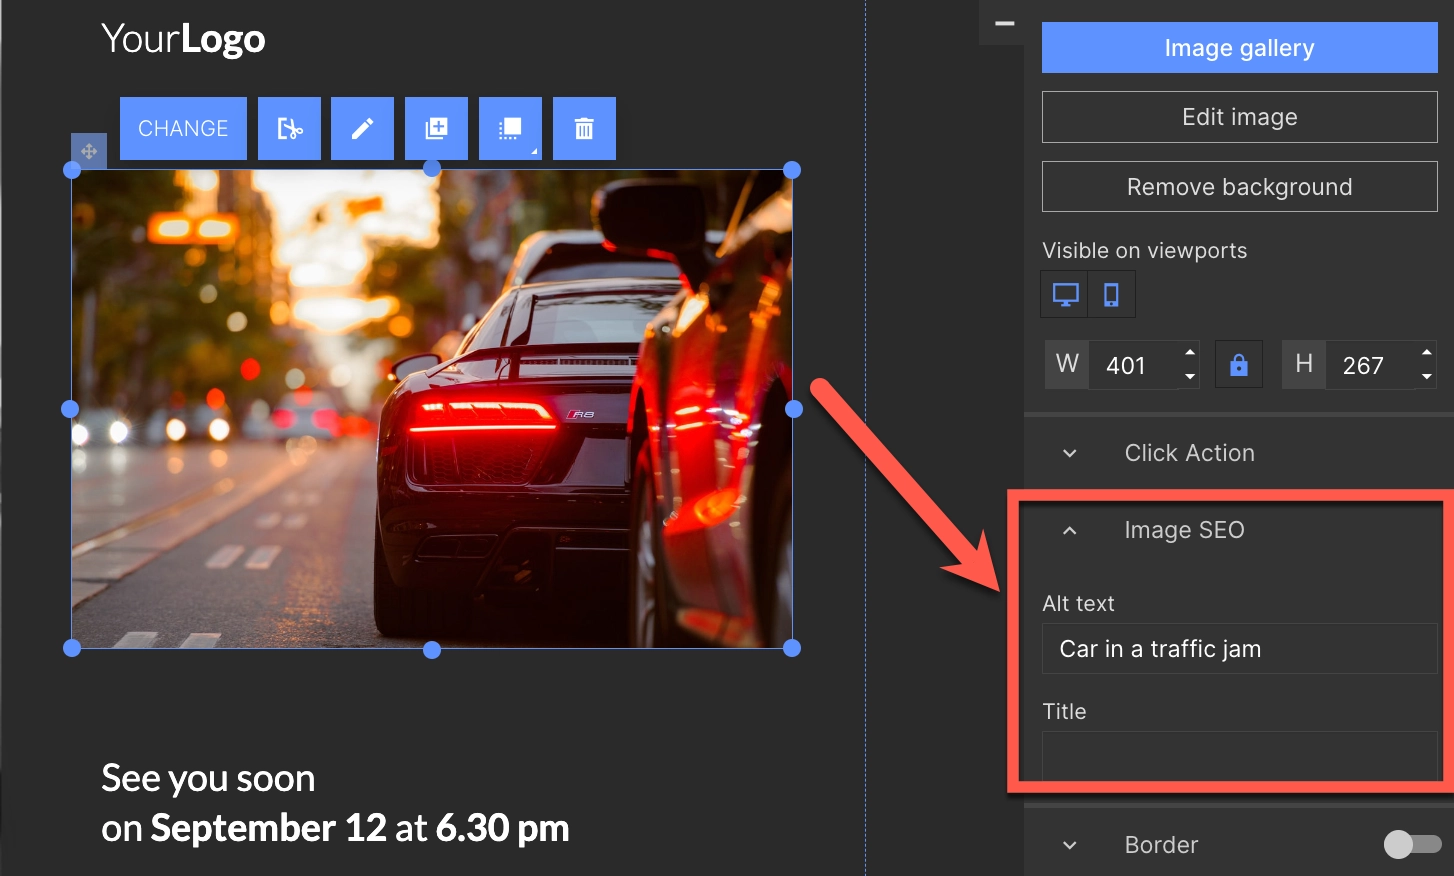1454x876 pixels.
Task: Minimize the panel with the dash icon
Action: (x=1005, y=23)
